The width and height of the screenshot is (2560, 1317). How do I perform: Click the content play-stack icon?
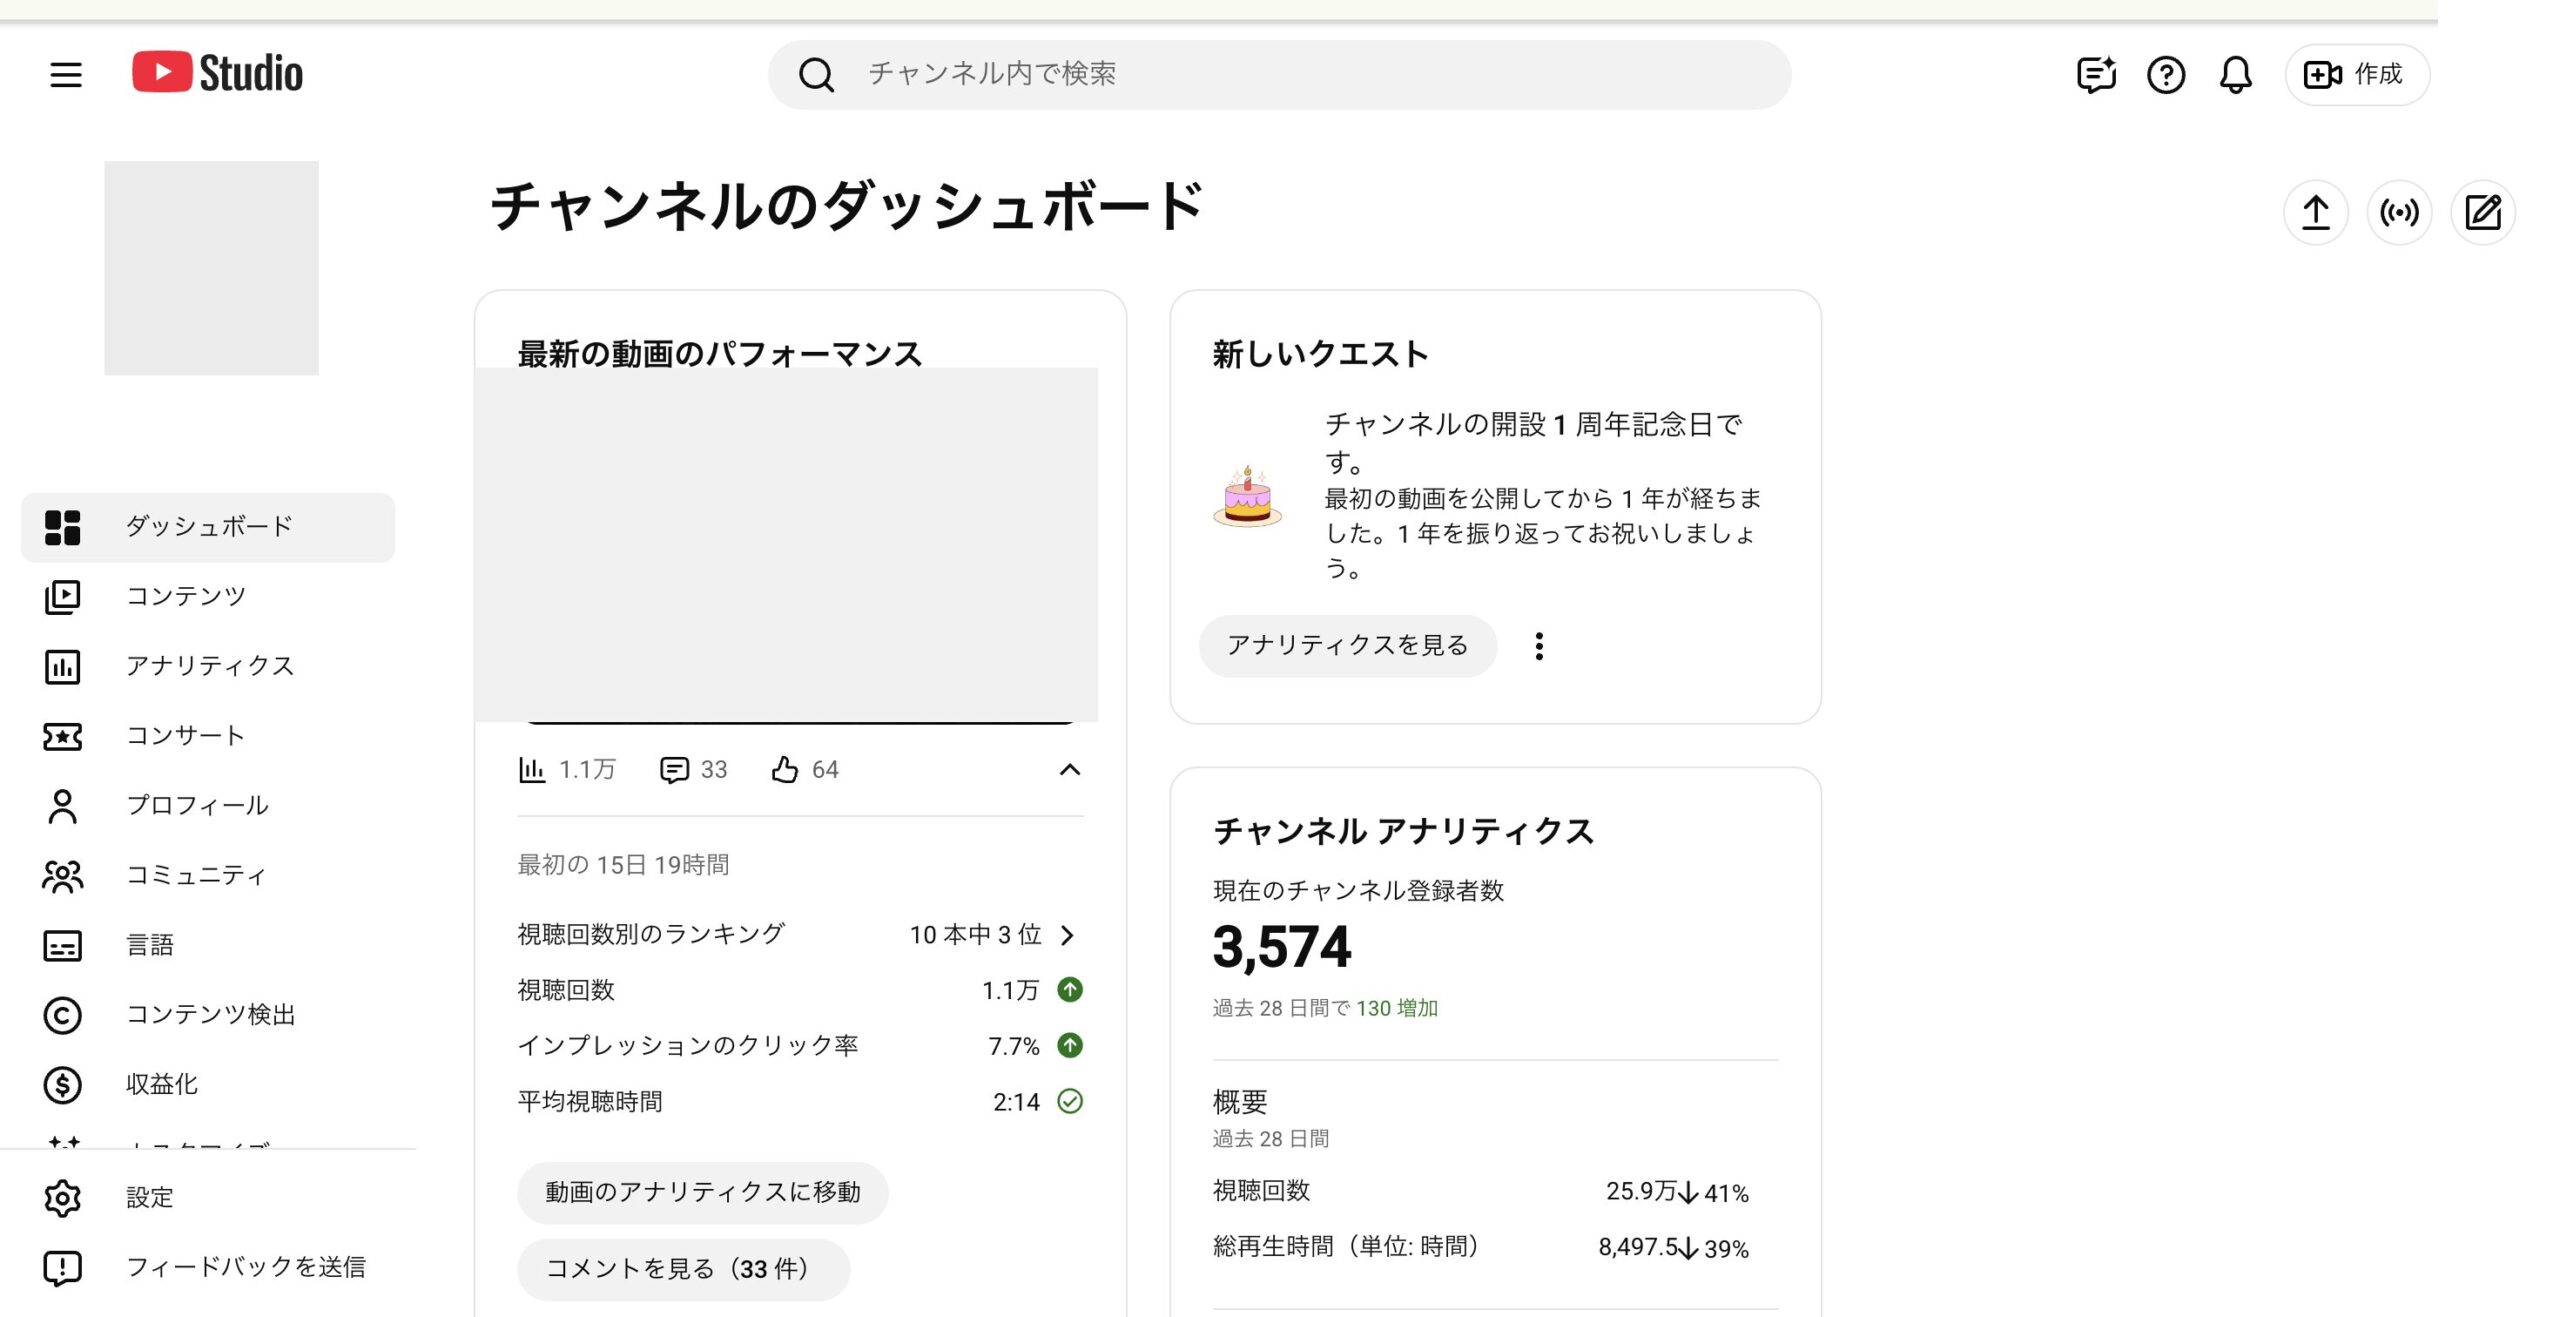coord(62,597)
